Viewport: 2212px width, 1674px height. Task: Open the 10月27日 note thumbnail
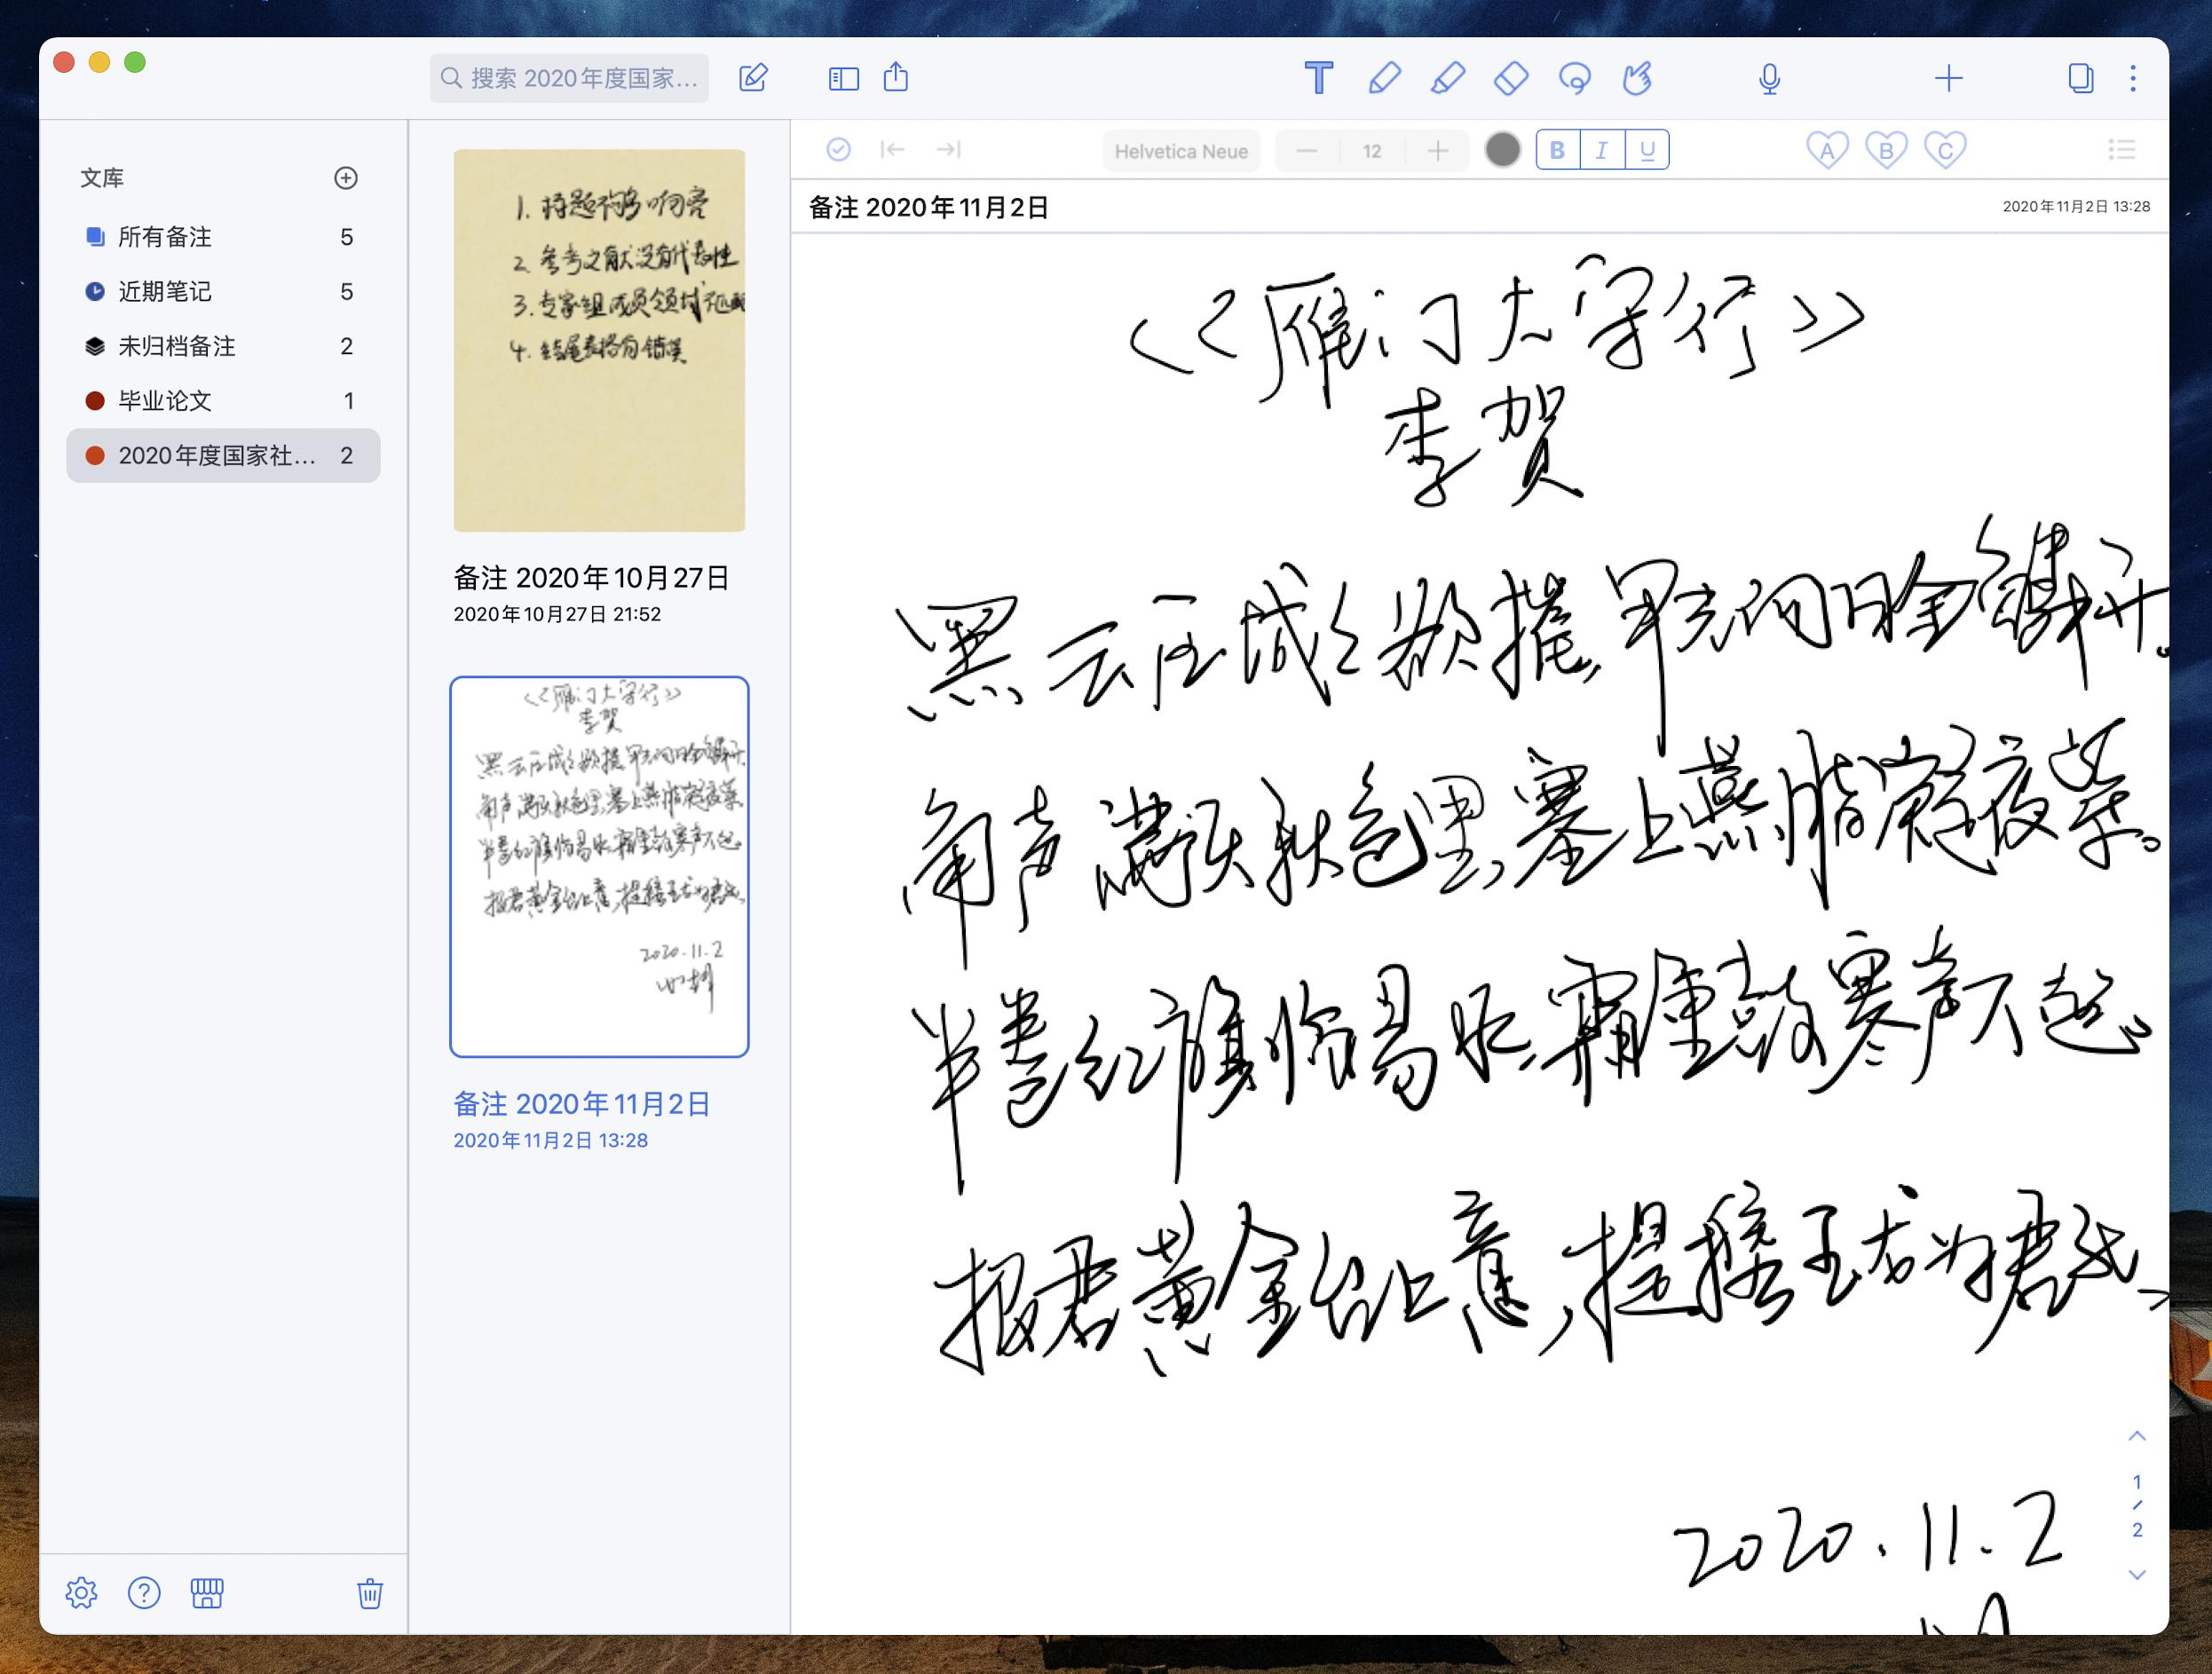point(598,340)
